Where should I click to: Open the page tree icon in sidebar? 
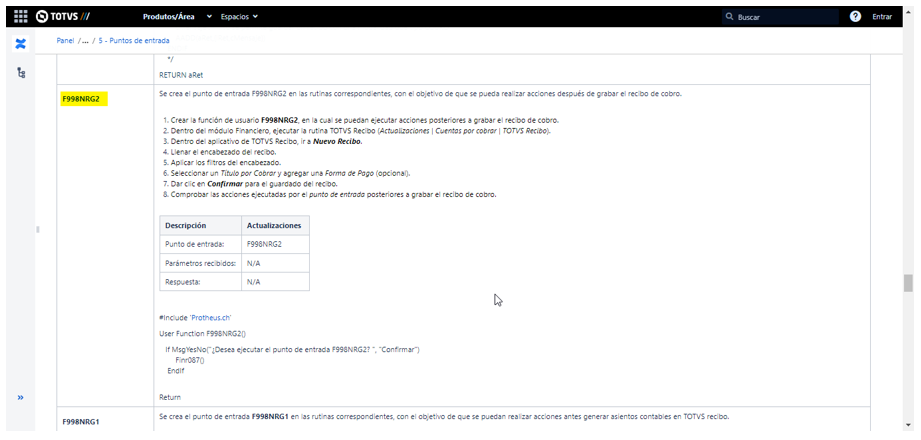coord(21,73)
